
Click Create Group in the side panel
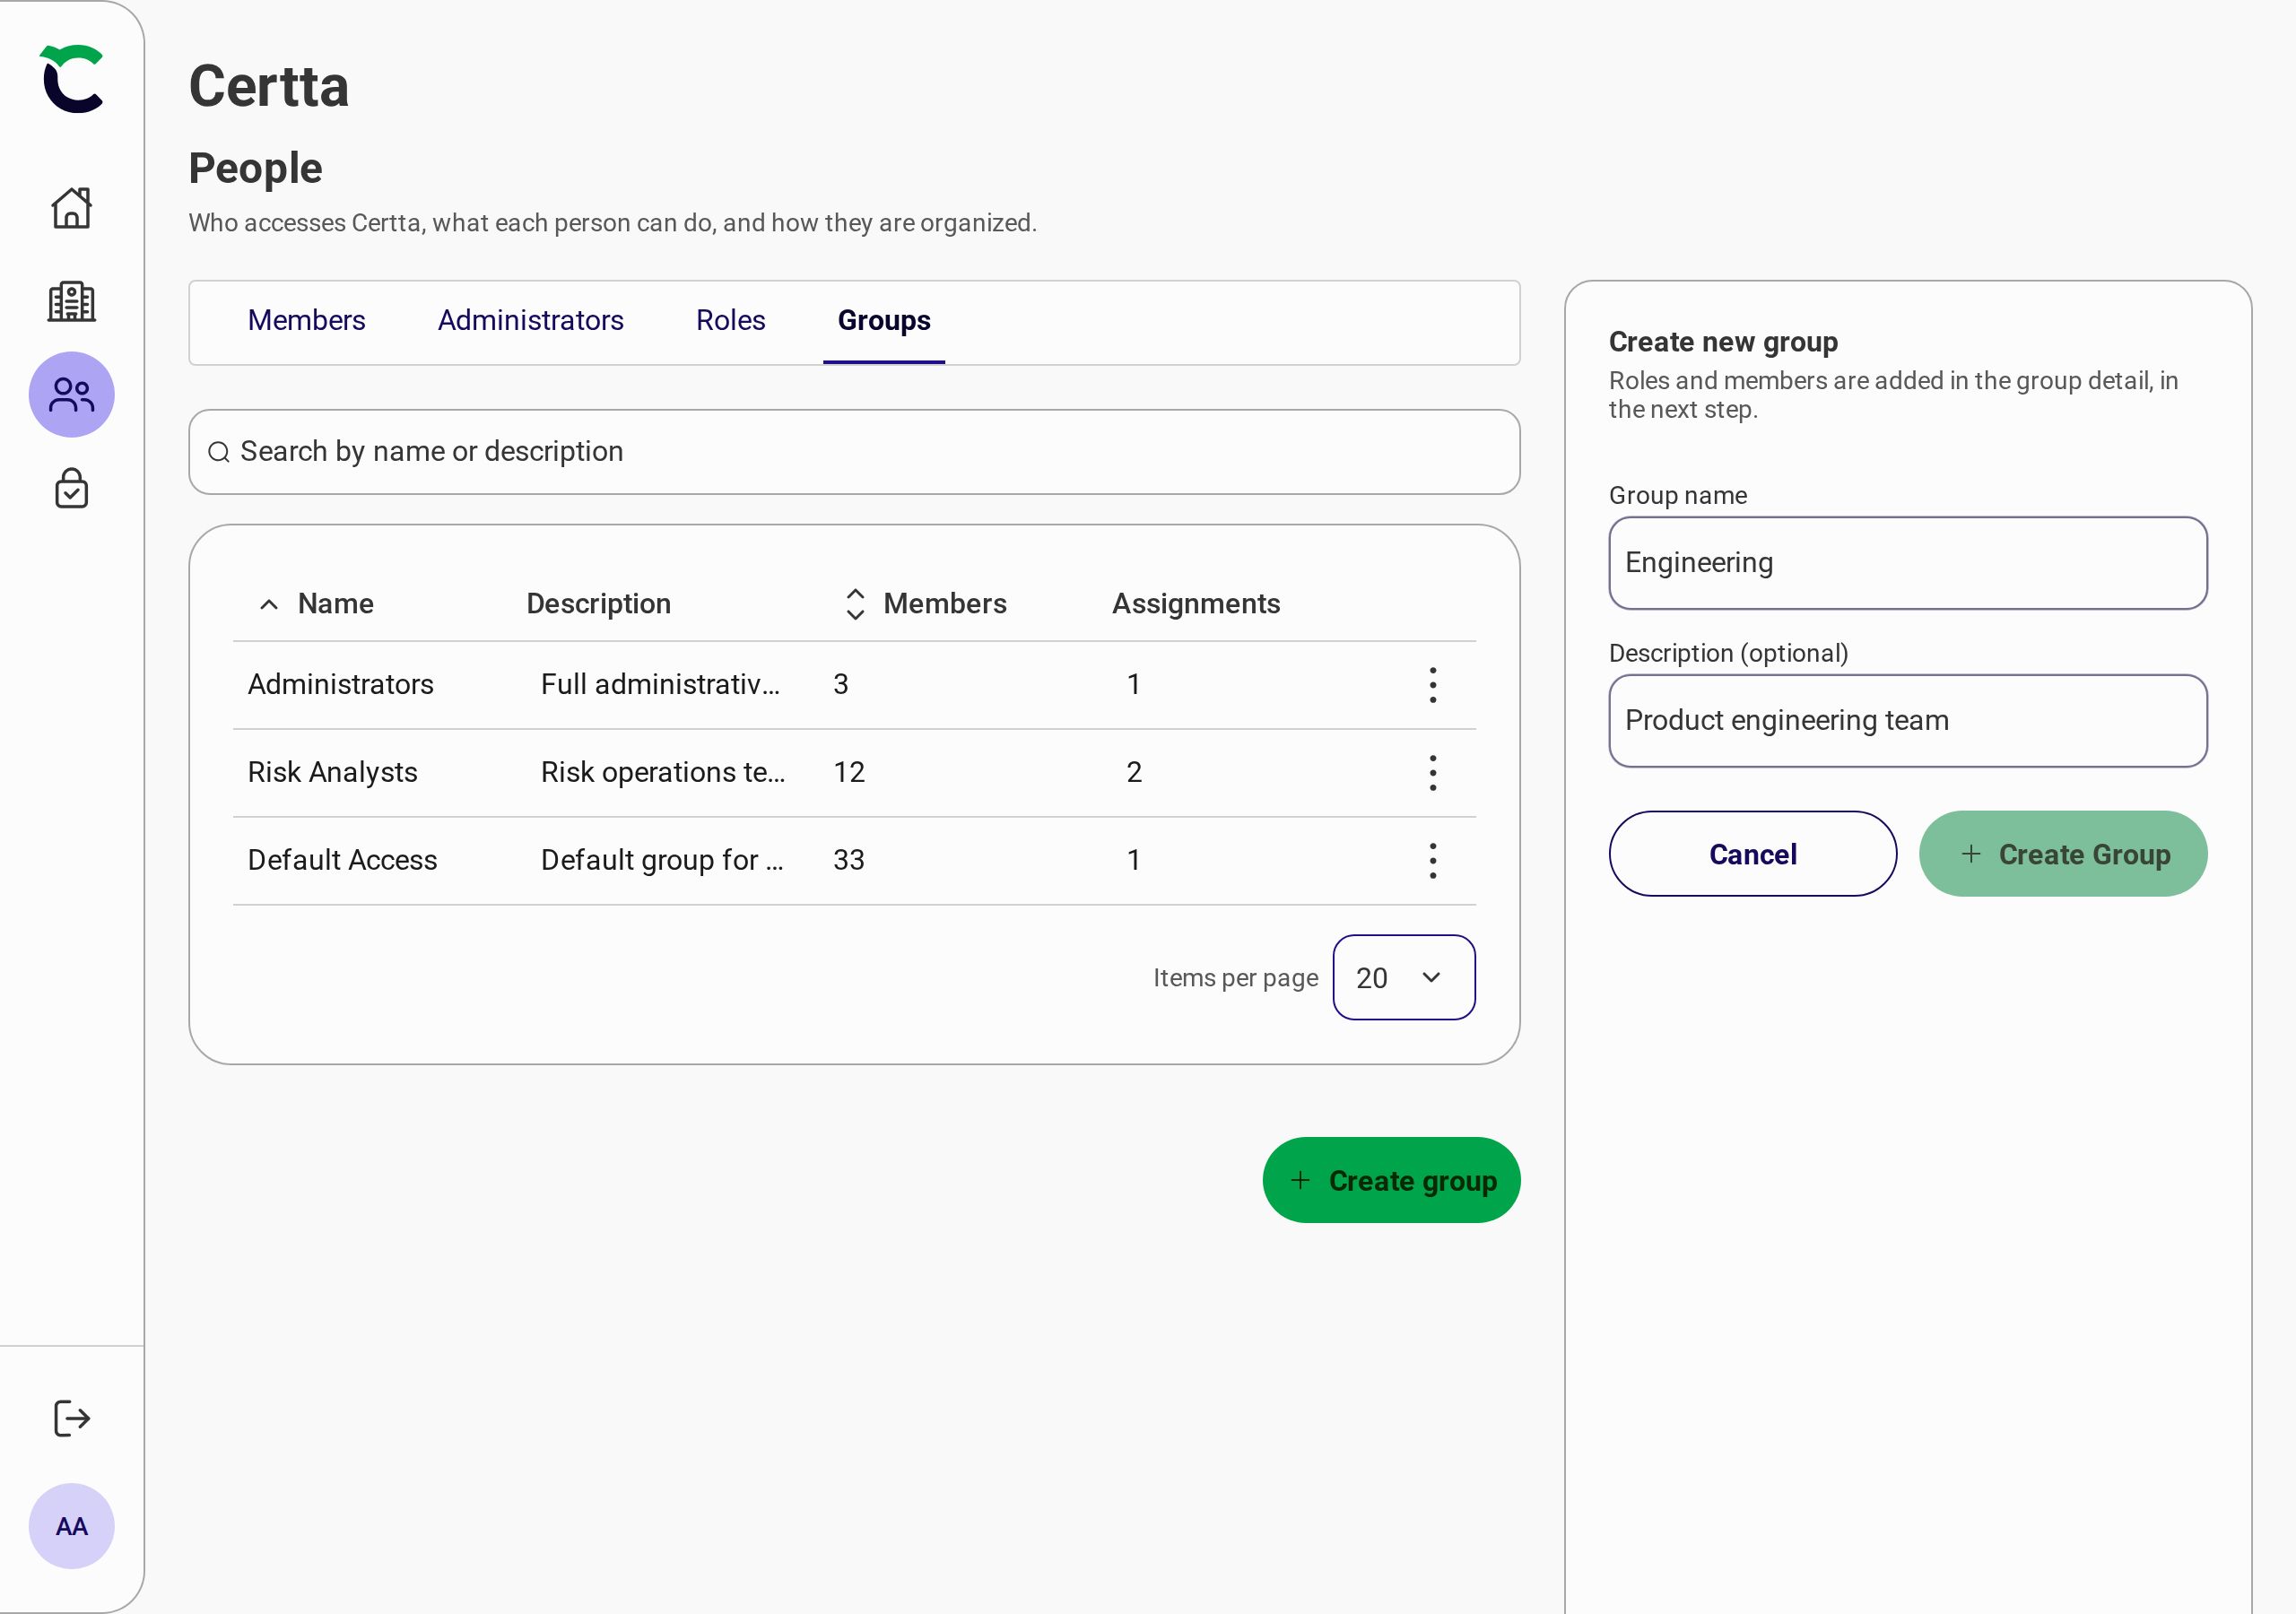2063,854
